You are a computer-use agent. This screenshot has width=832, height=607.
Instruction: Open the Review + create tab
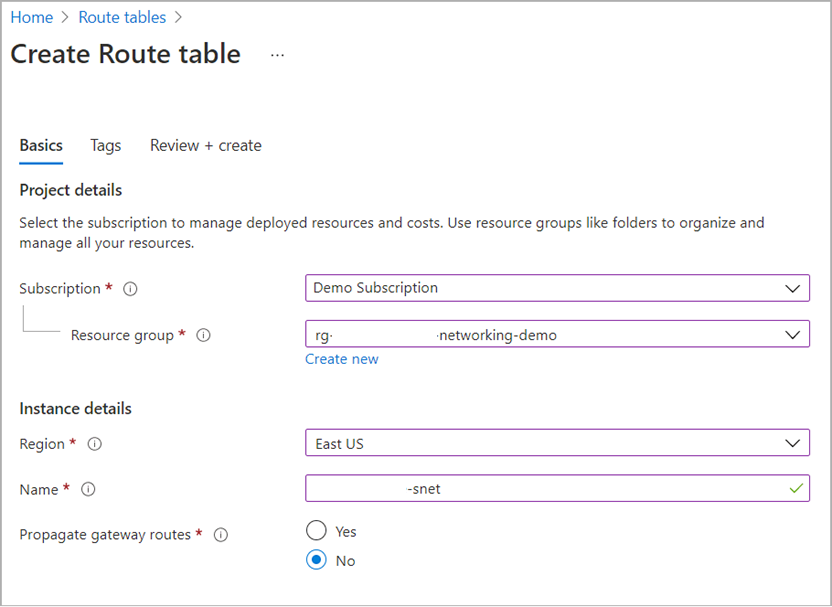[x=205, y=145]
